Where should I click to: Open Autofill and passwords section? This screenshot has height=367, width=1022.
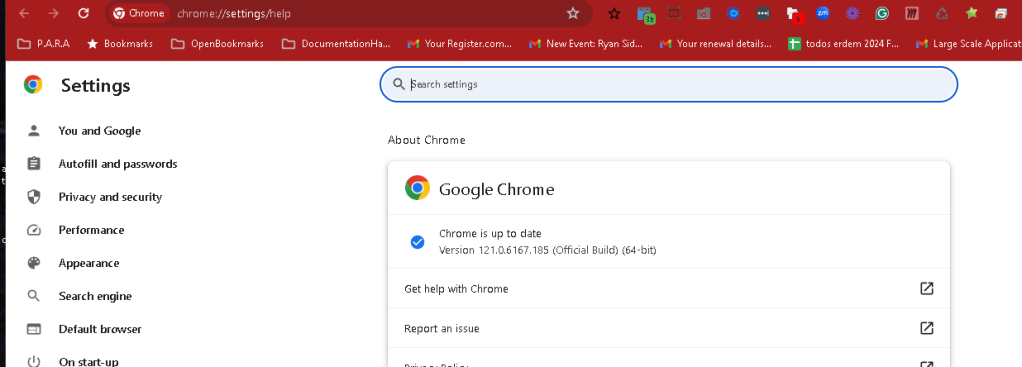117,164
